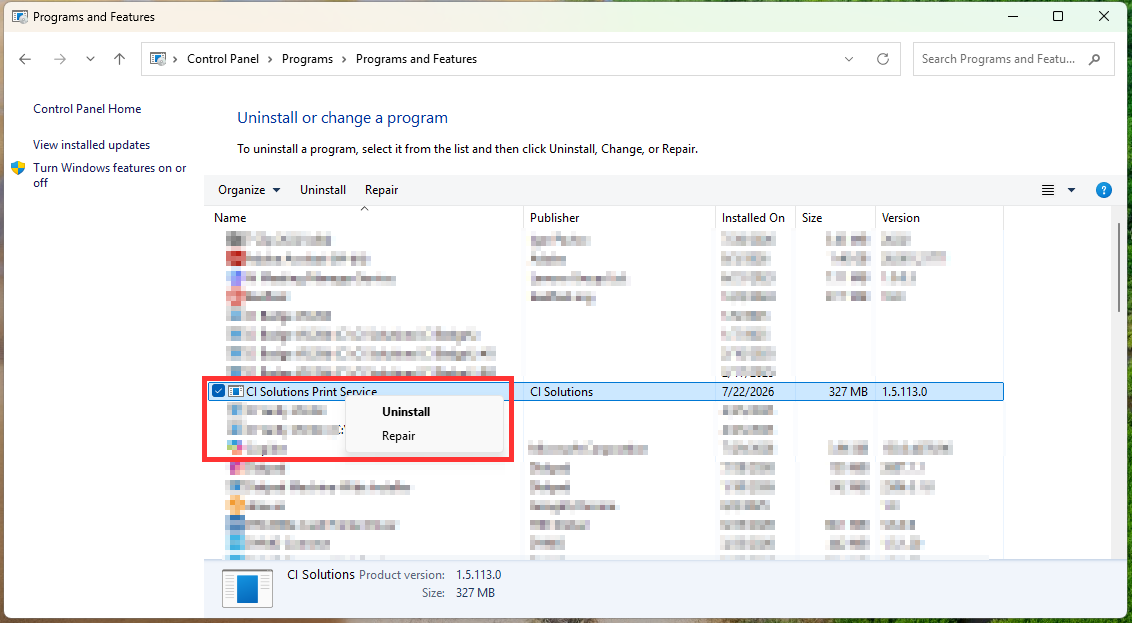This screenshot has height=623, width=1132.
Task: Click Programs and Features breadcrumb segment
Action: pos(417,59)
